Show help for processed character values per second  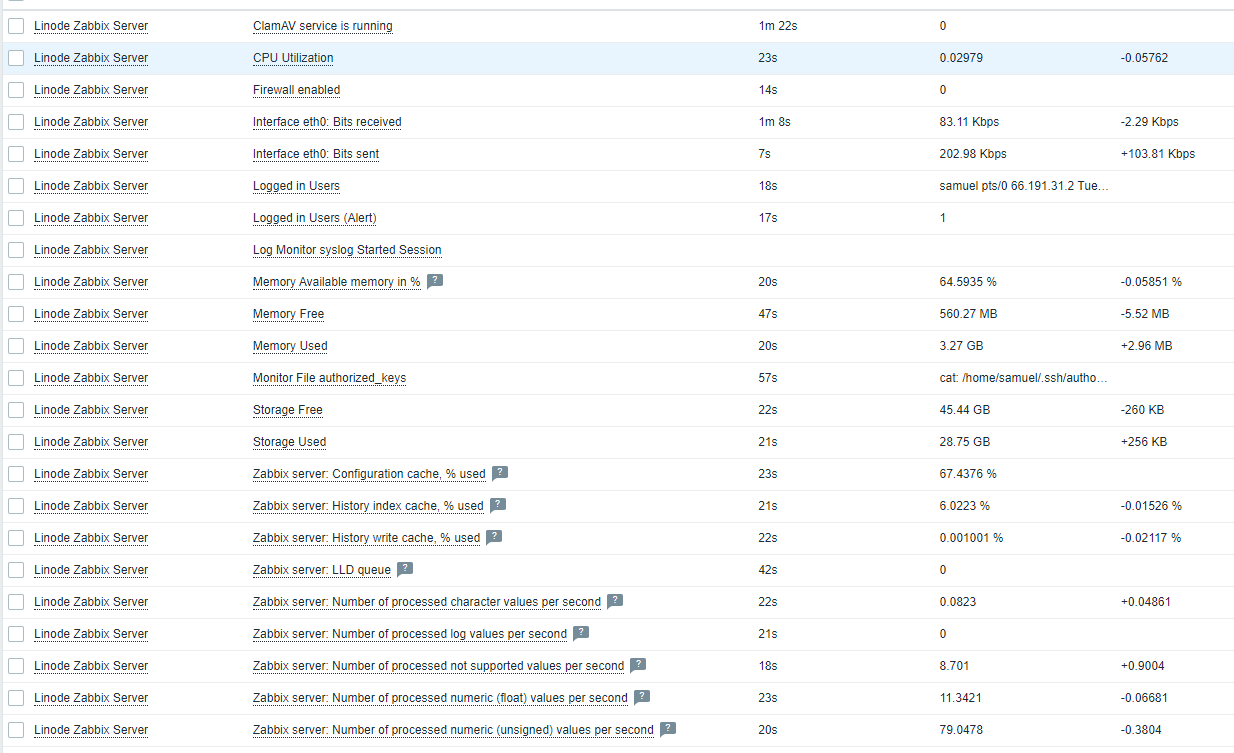click(x=615, y=601)
